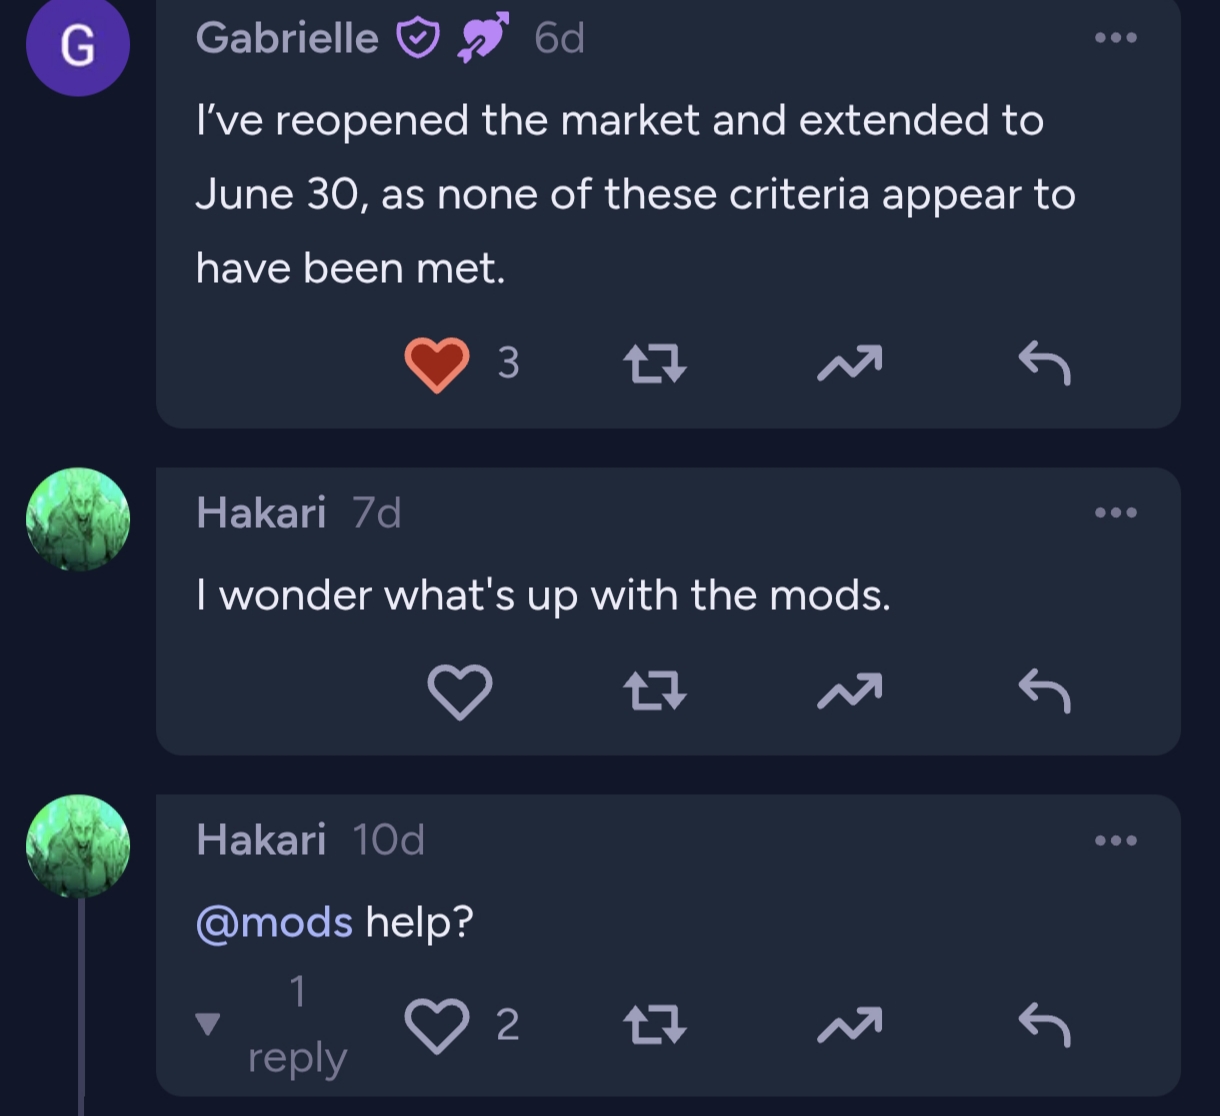Repost Hakari's "wonder what's up with mods" comment

pyautogui.click(x=655, y=690)
